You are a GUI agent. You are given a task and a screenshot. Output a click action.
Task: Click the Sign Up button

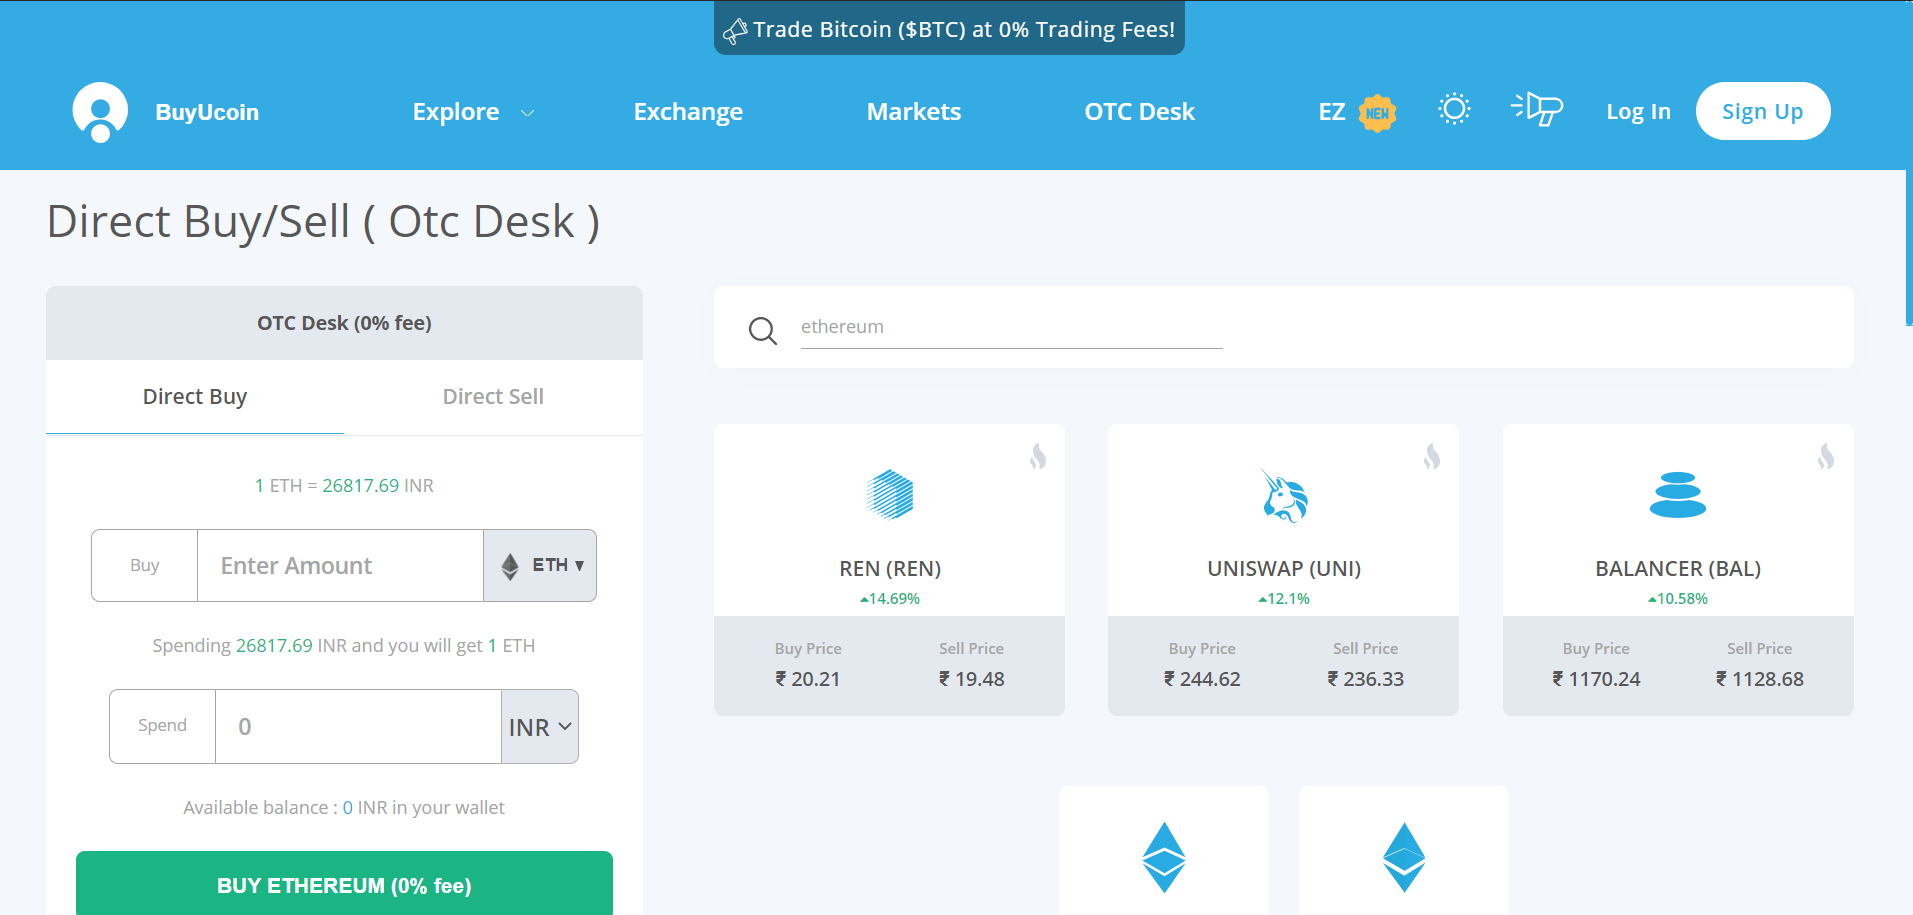pyautogui.click(x=1763, y=111)
